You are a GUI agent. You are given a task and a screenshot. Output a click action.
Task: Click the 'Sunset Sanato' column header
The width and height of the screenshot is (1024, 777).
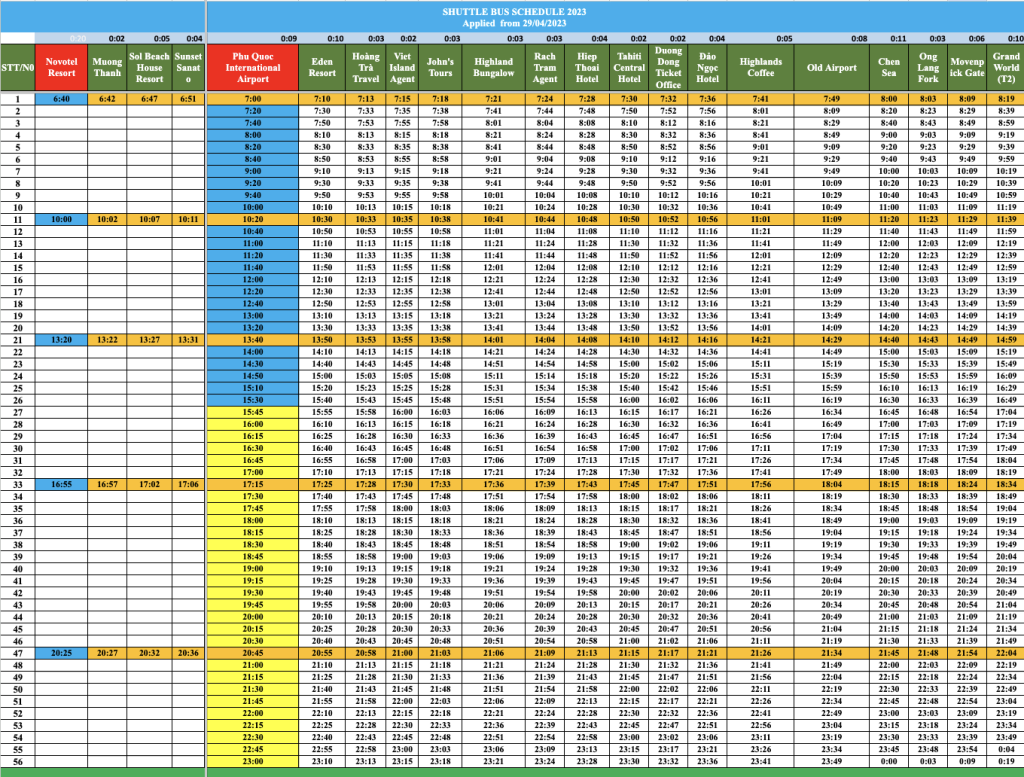188,68
